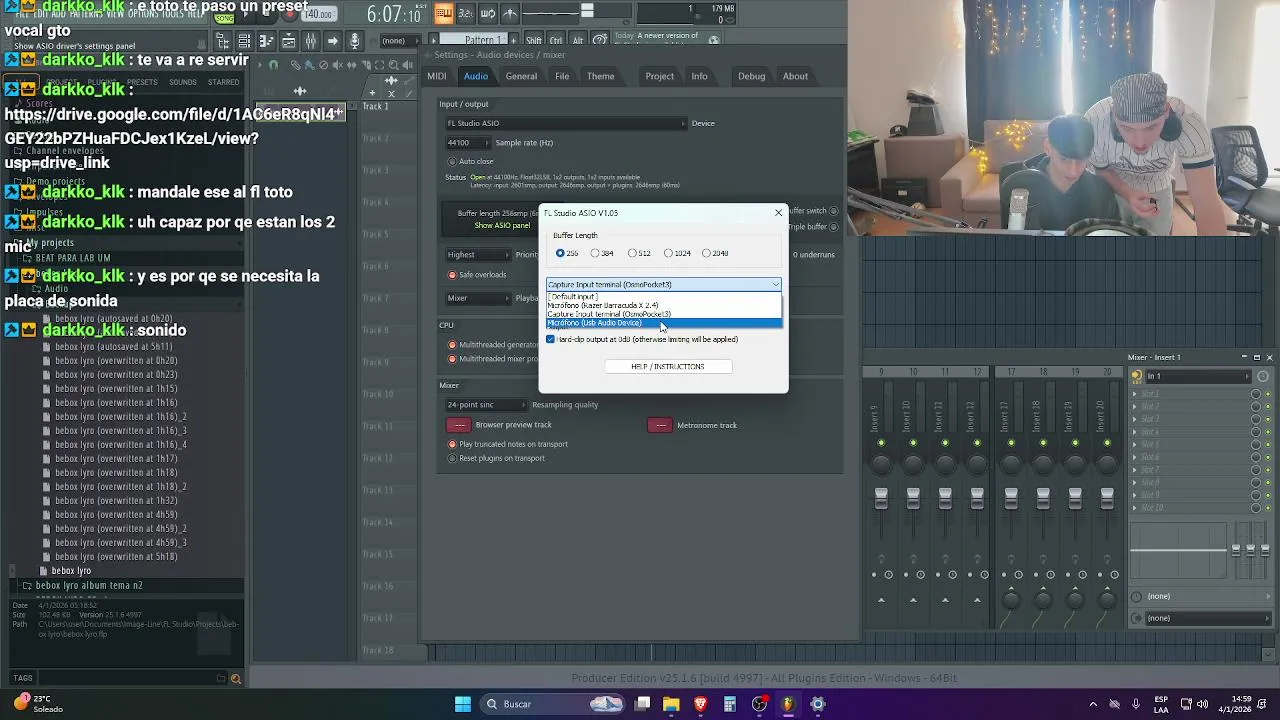Enable Auto close in audio settings
This screenshot has width=1280, height=720.
pos(452,161)
